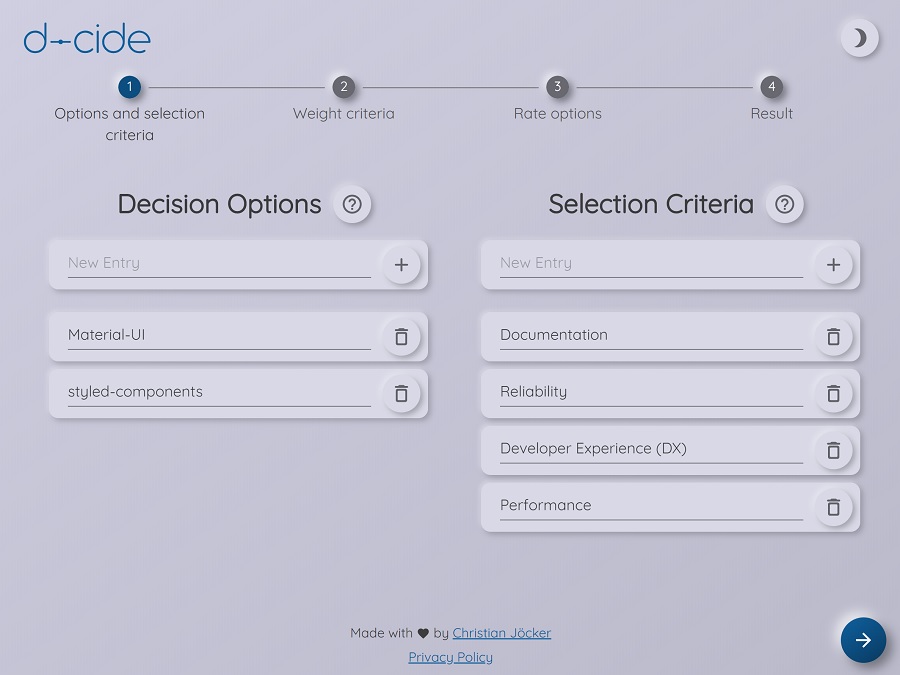Proceed with the next arrow button
900x675 pixels.
pyautogui.click(x=863, y=640)
